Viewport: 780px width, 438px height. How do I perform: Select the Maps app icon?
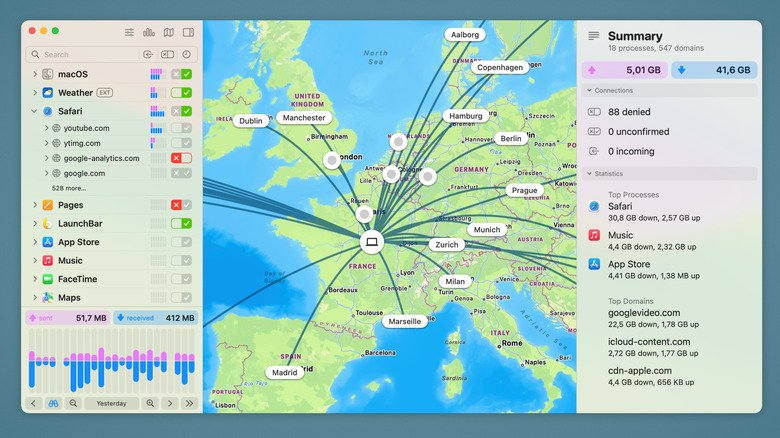(x=48, y=298)
